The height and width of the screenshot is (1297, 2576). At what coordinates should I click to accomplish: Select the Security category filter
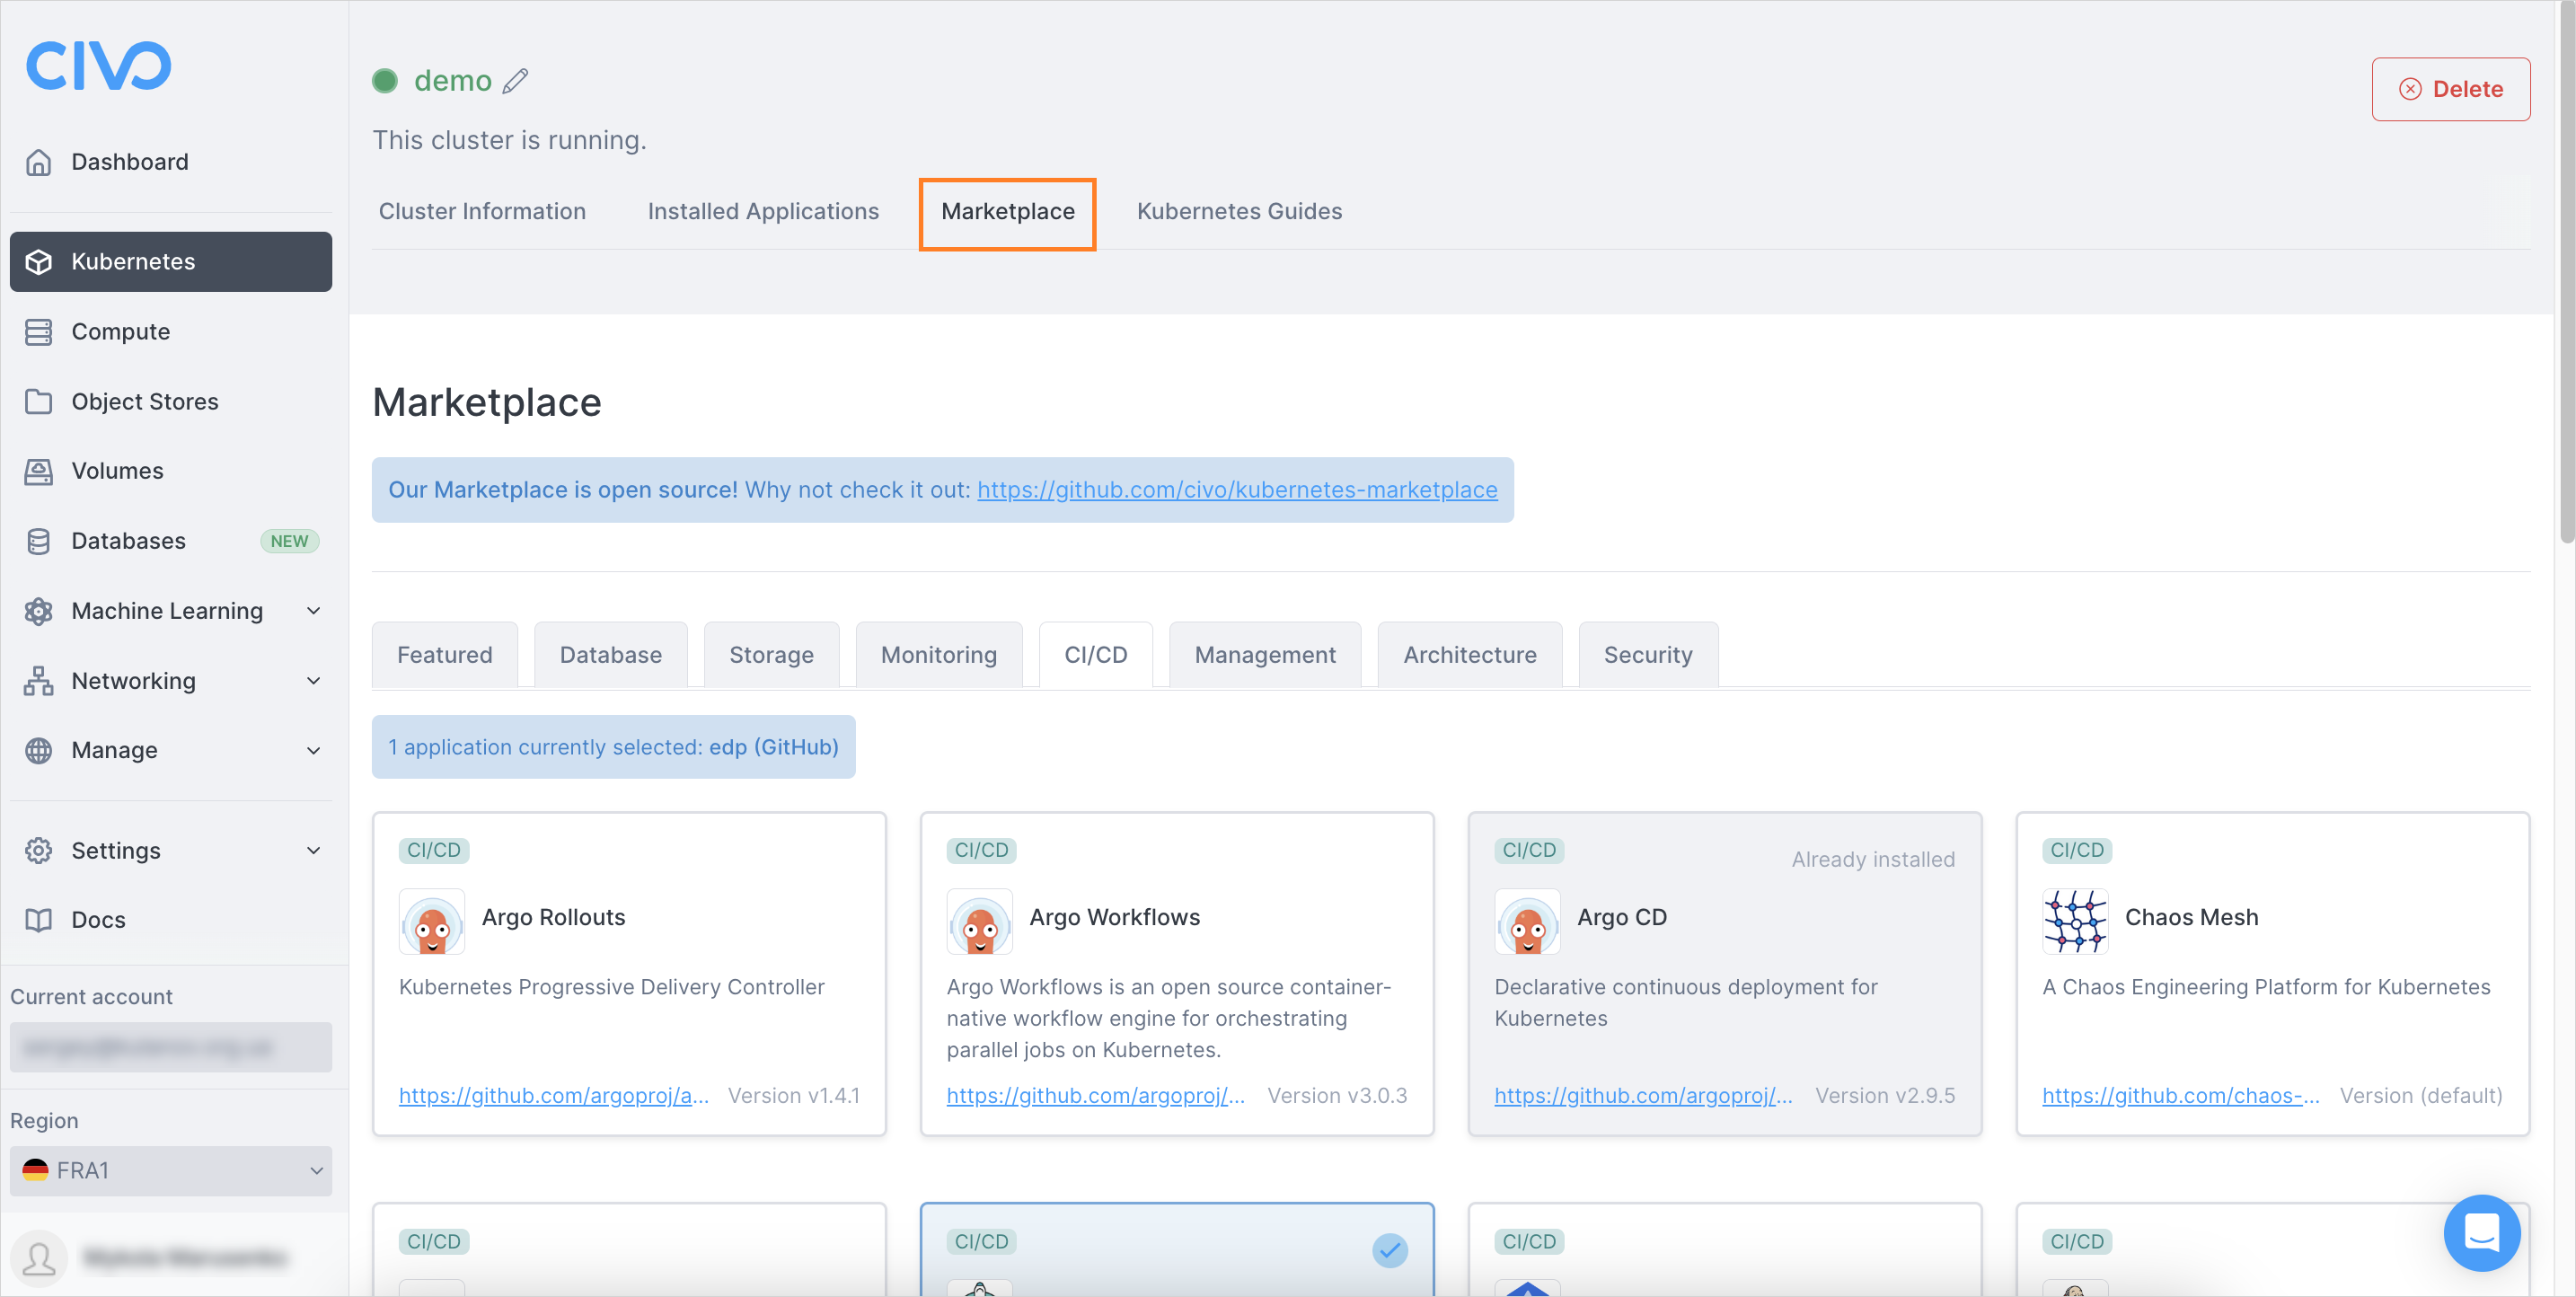click(1646, 654)
